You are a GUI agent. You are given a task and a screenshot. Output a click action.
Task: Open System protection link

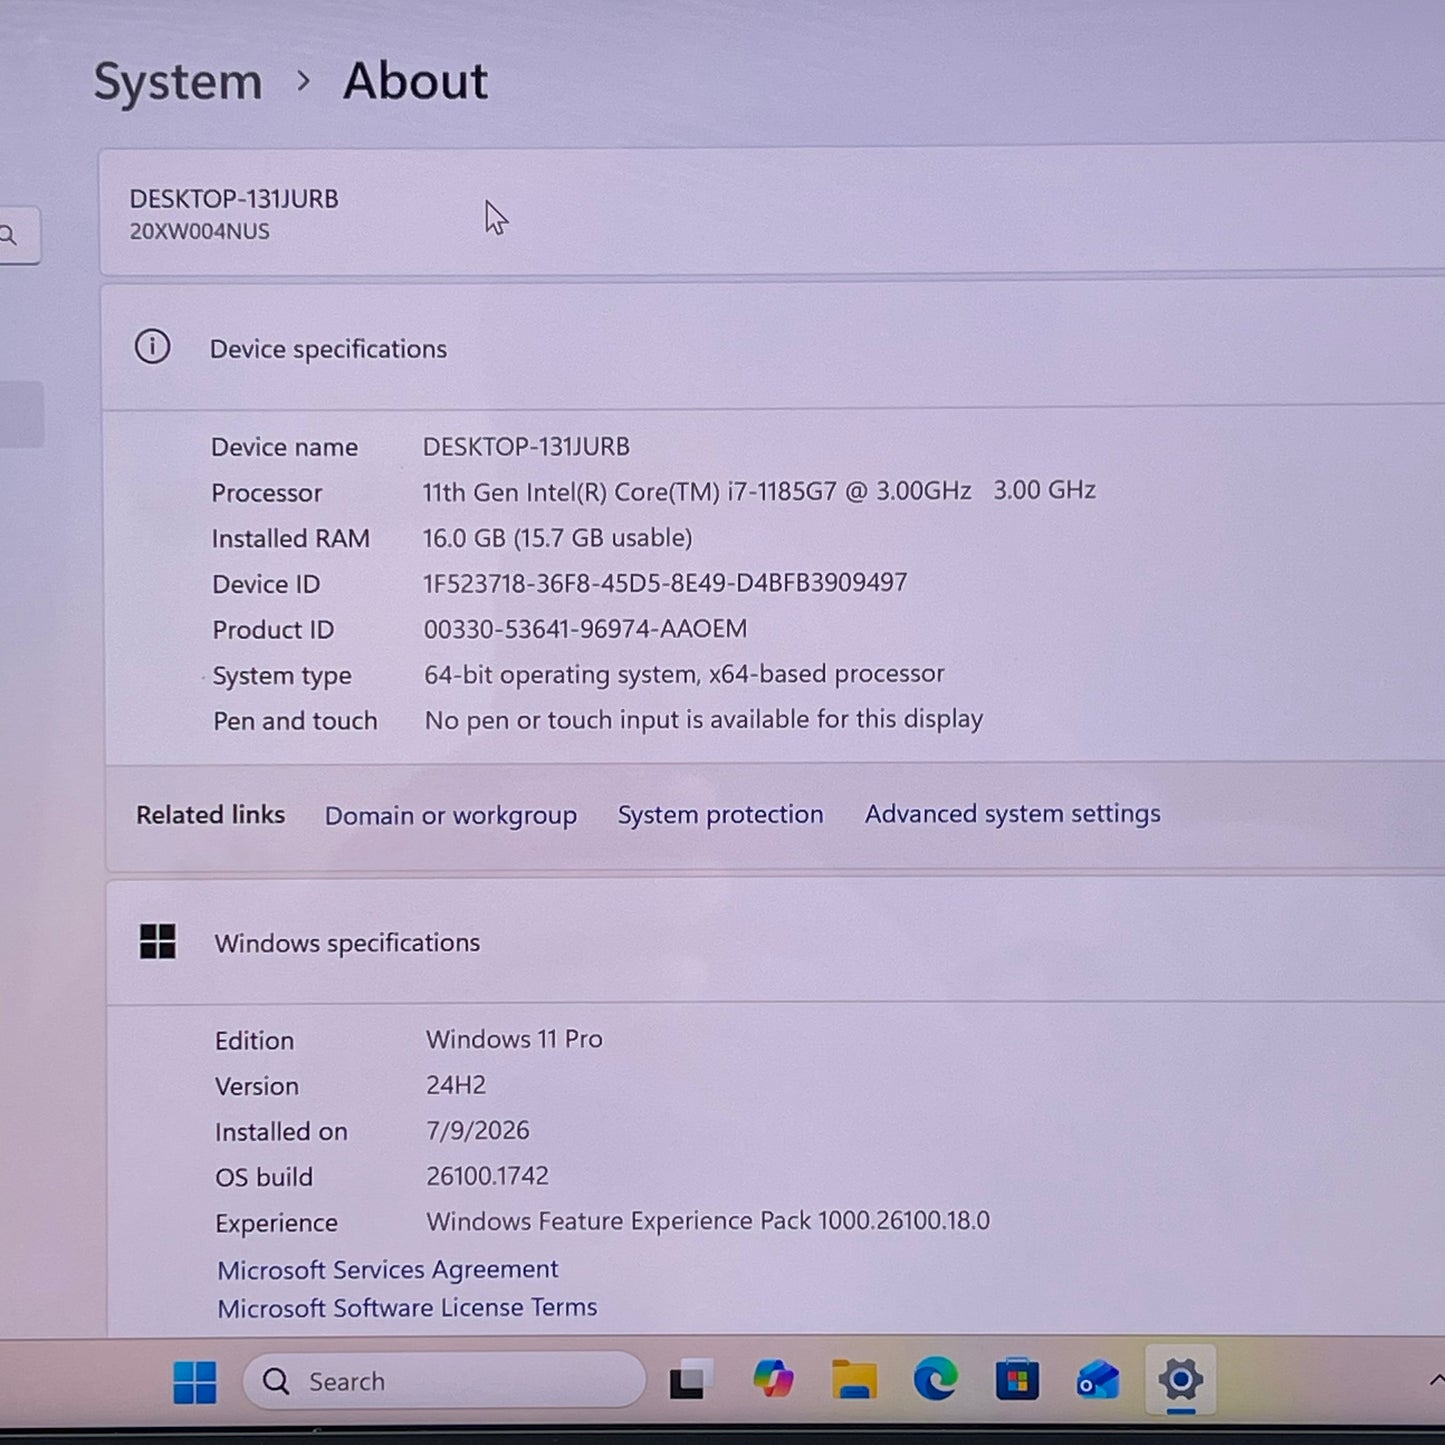(720, 814)
